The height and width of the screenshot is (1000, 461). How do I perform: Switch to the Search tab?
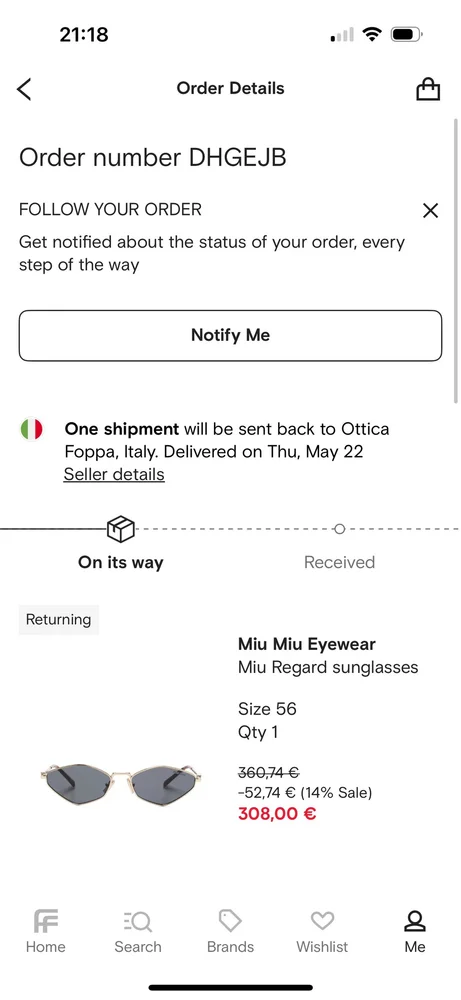(138, 932)
